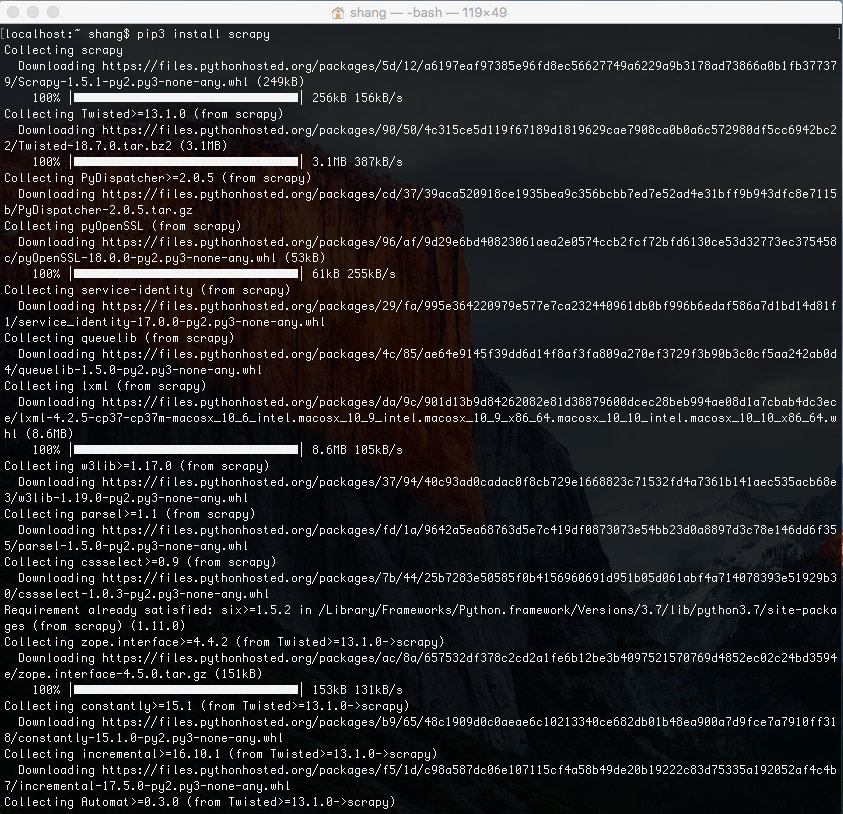843x814 pixels.
Task: Click the line 'Collecting constantly>=15.1'
Action: (206, 706)
